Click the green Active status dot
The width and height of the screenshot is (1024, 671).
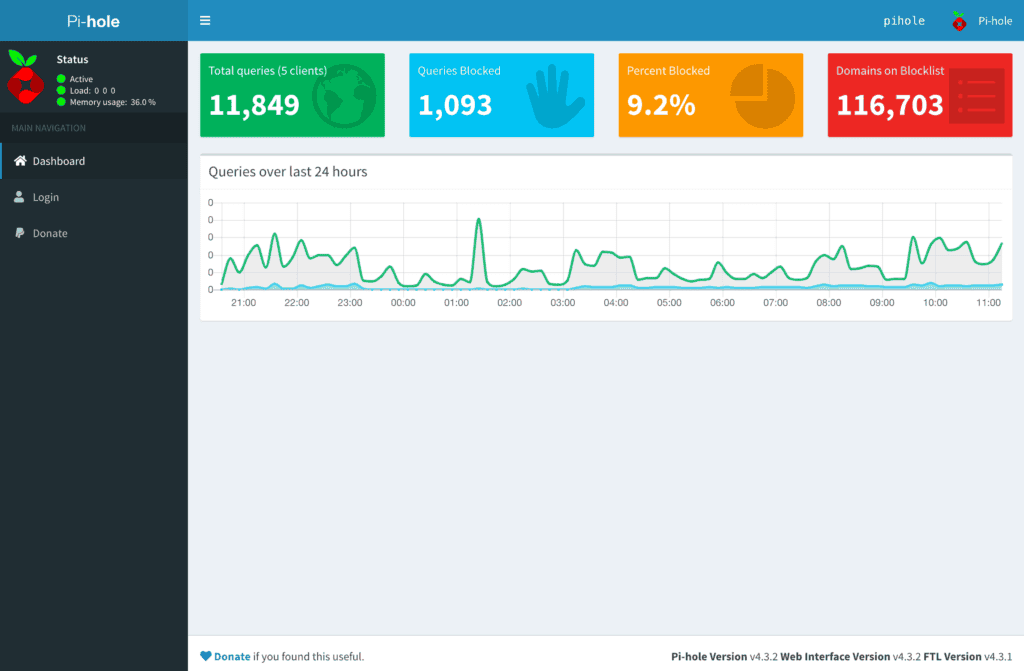61,79
